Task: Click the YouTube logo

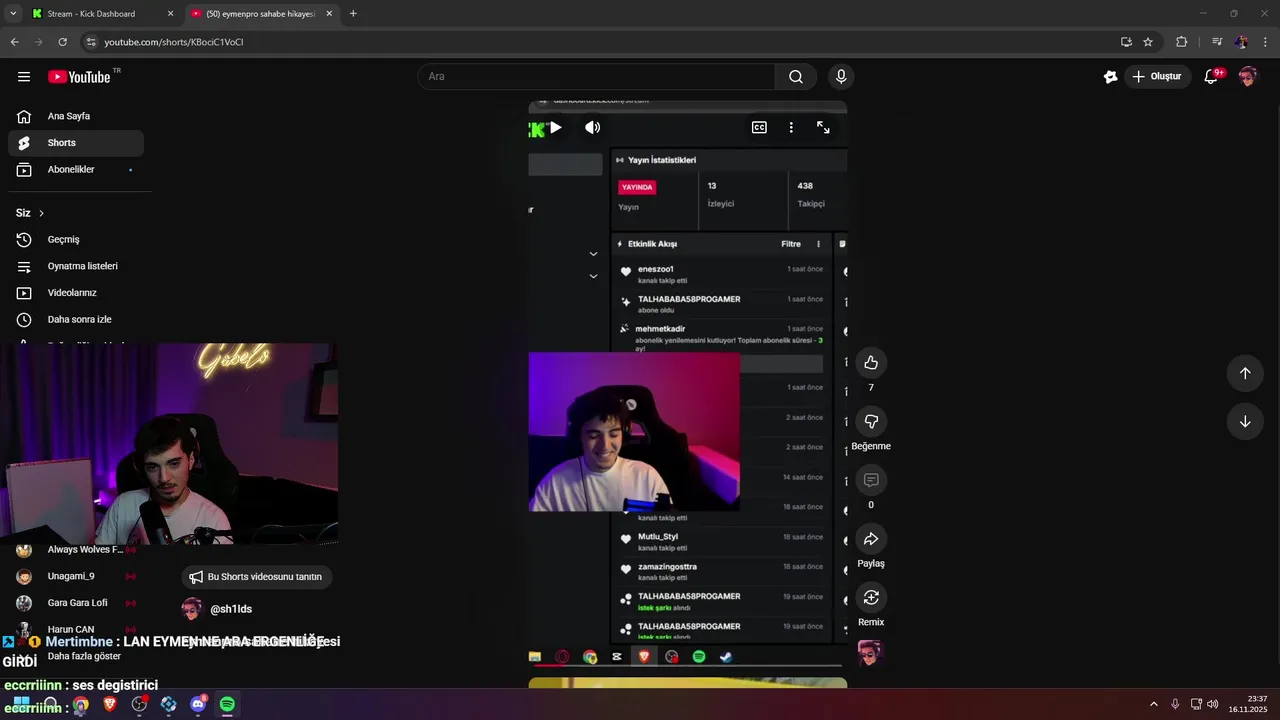Action: pyautogui.click(x=79, y=77)
